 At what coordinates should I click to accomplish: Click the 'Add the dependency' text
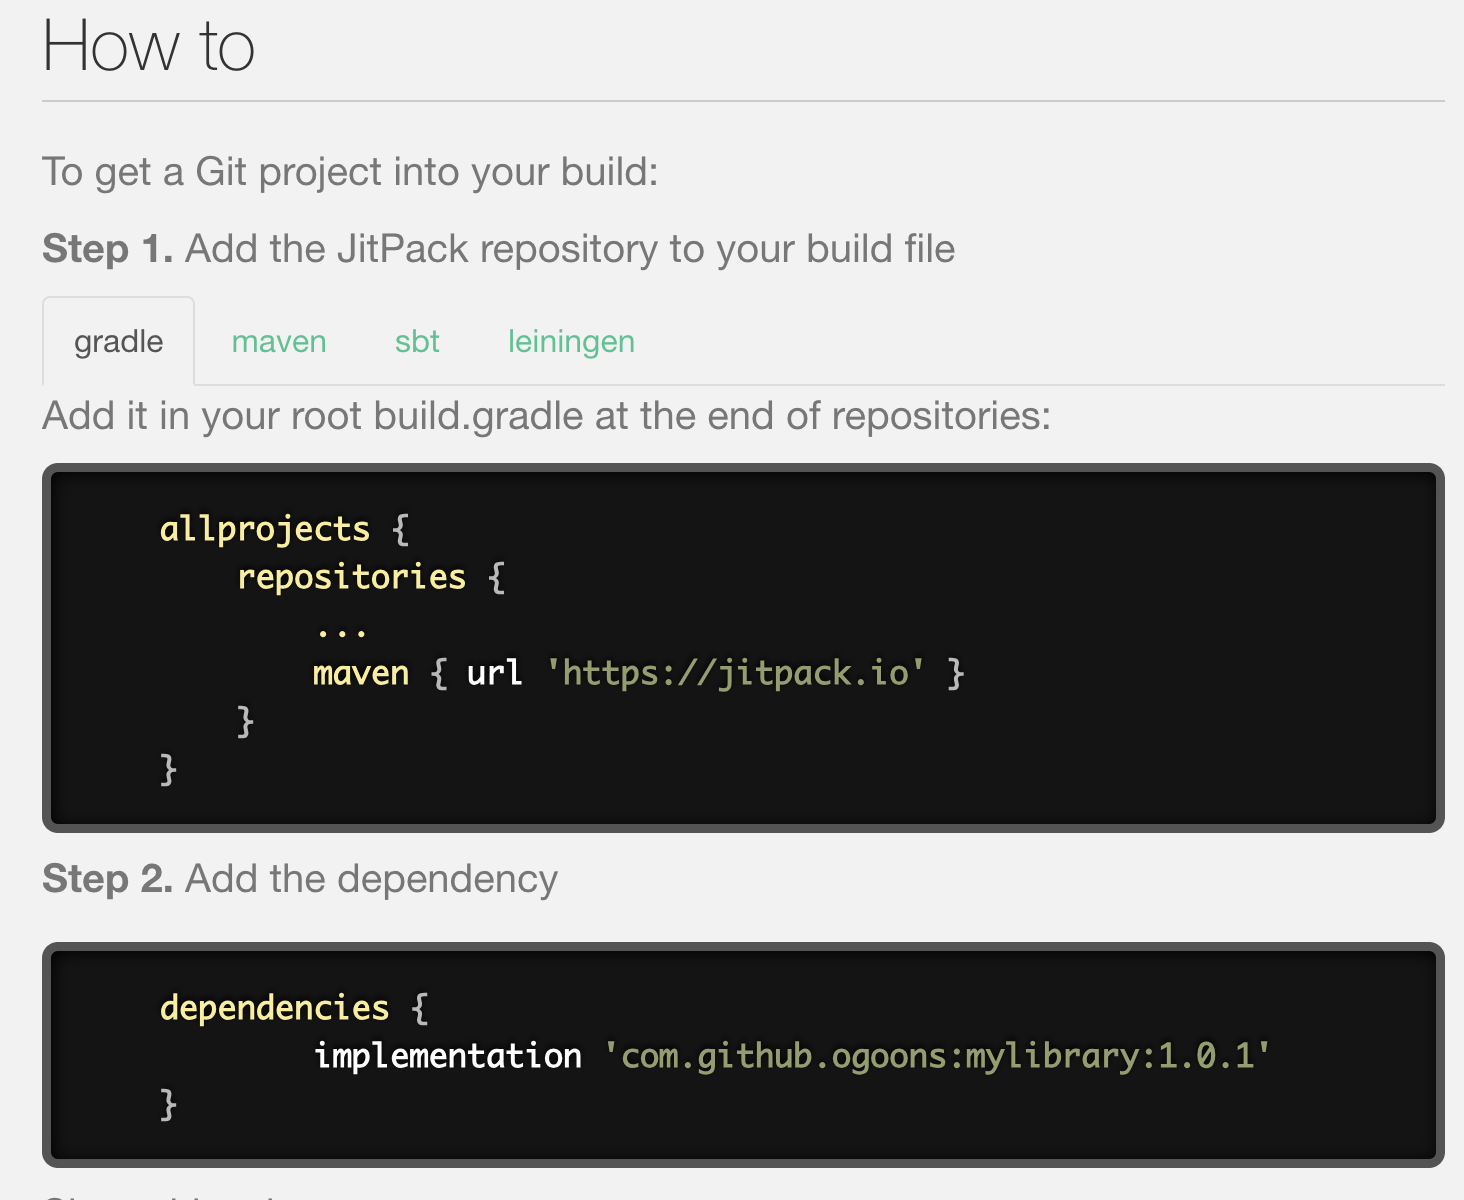tap(371, 879)
